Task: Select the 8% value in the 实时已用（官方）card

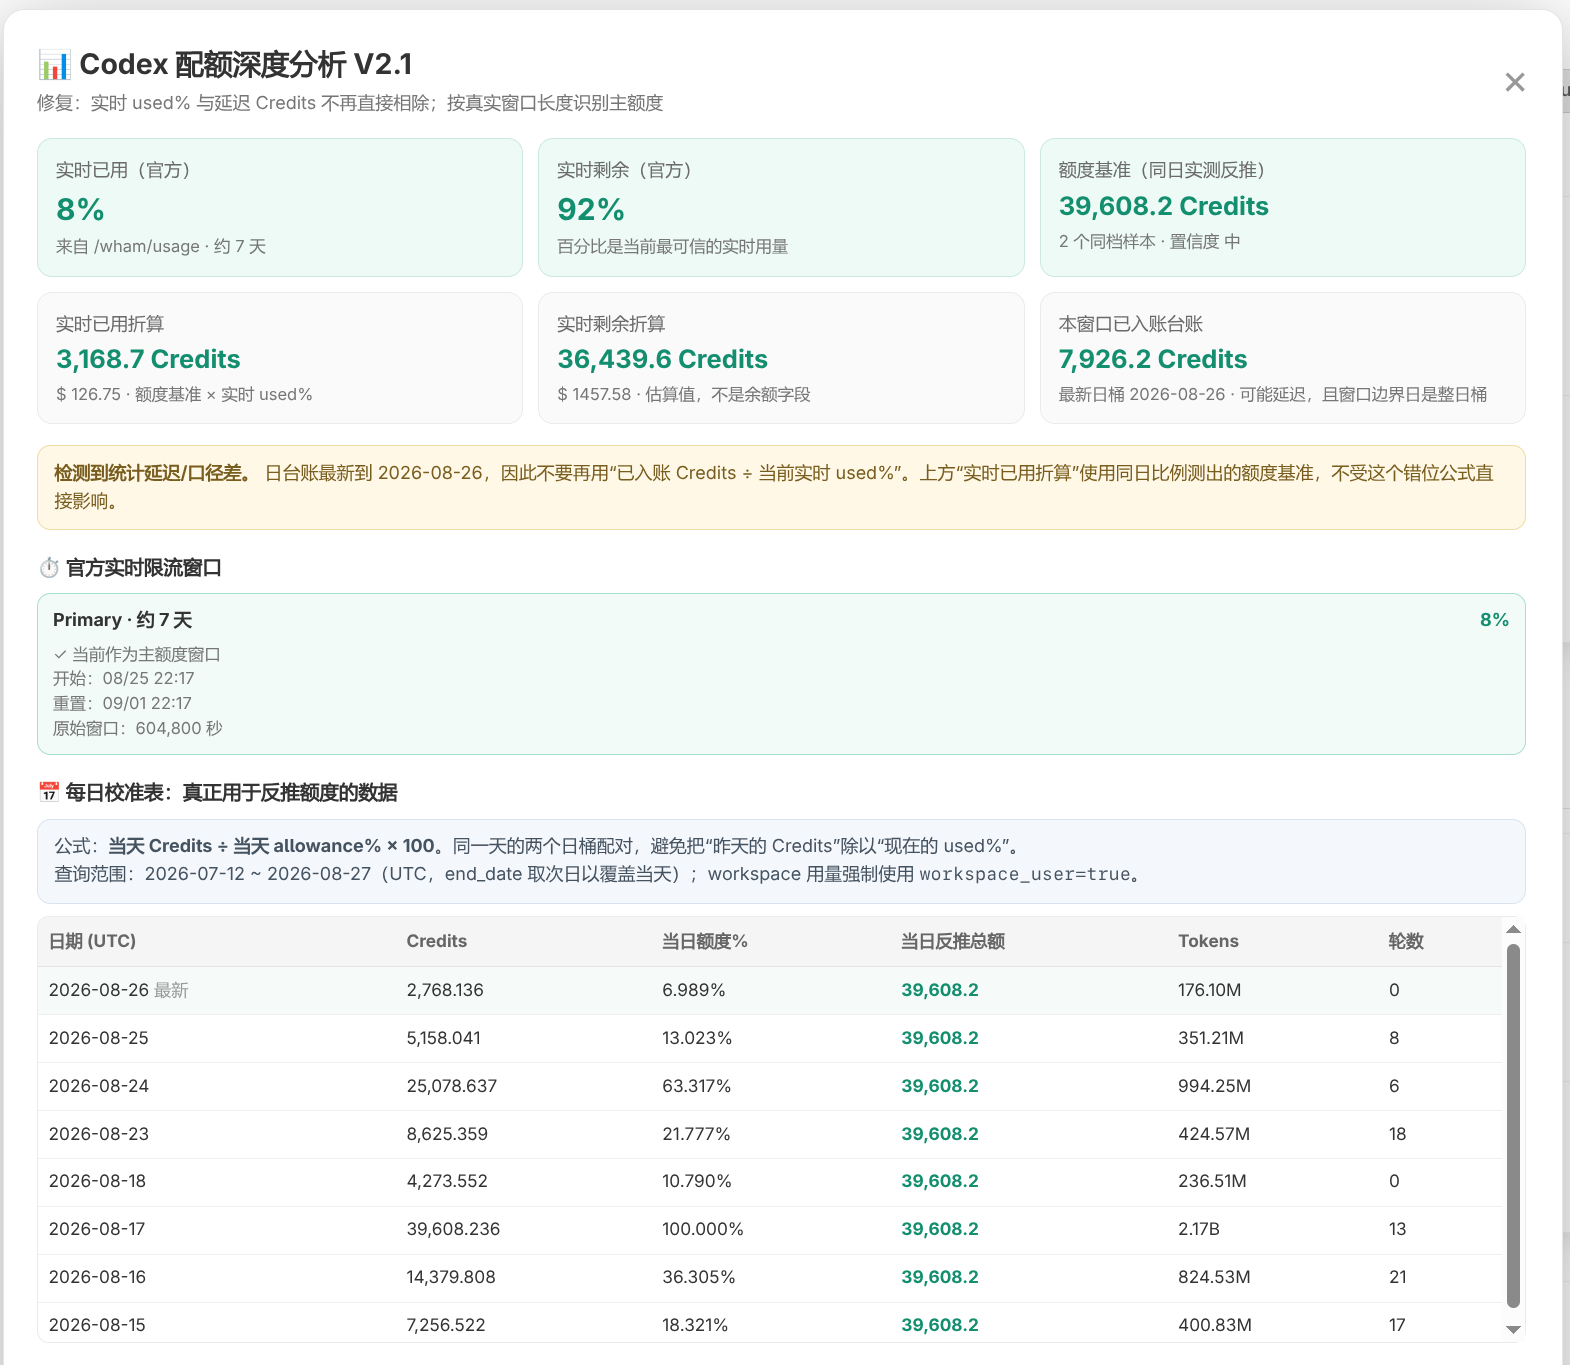Action: (80, 210)
